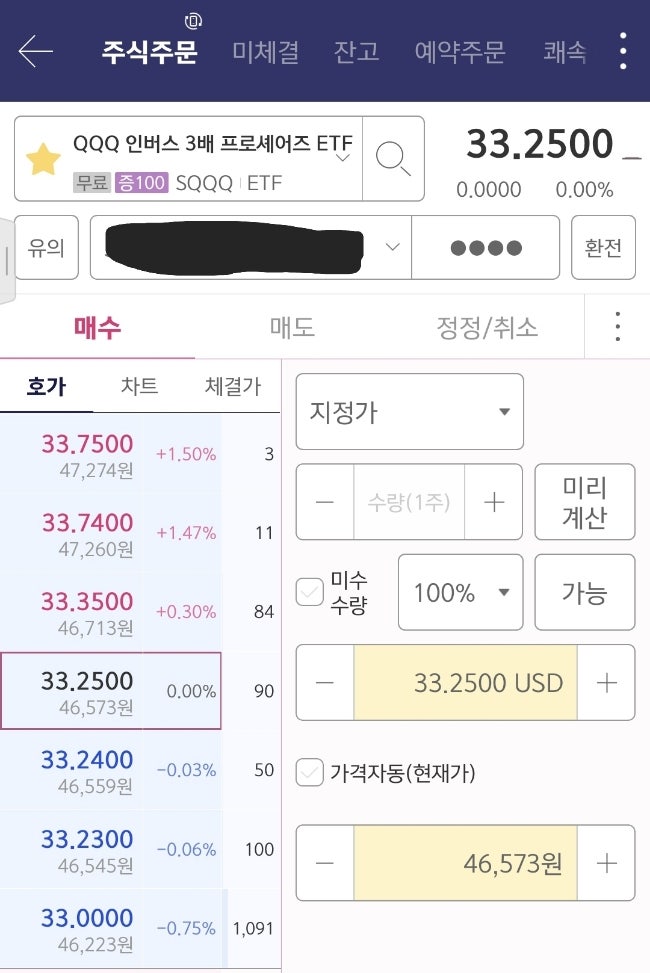This screenshot has height=973, width=650.
Task: Expand the account selector dropdown arrow
Action: 392,247
